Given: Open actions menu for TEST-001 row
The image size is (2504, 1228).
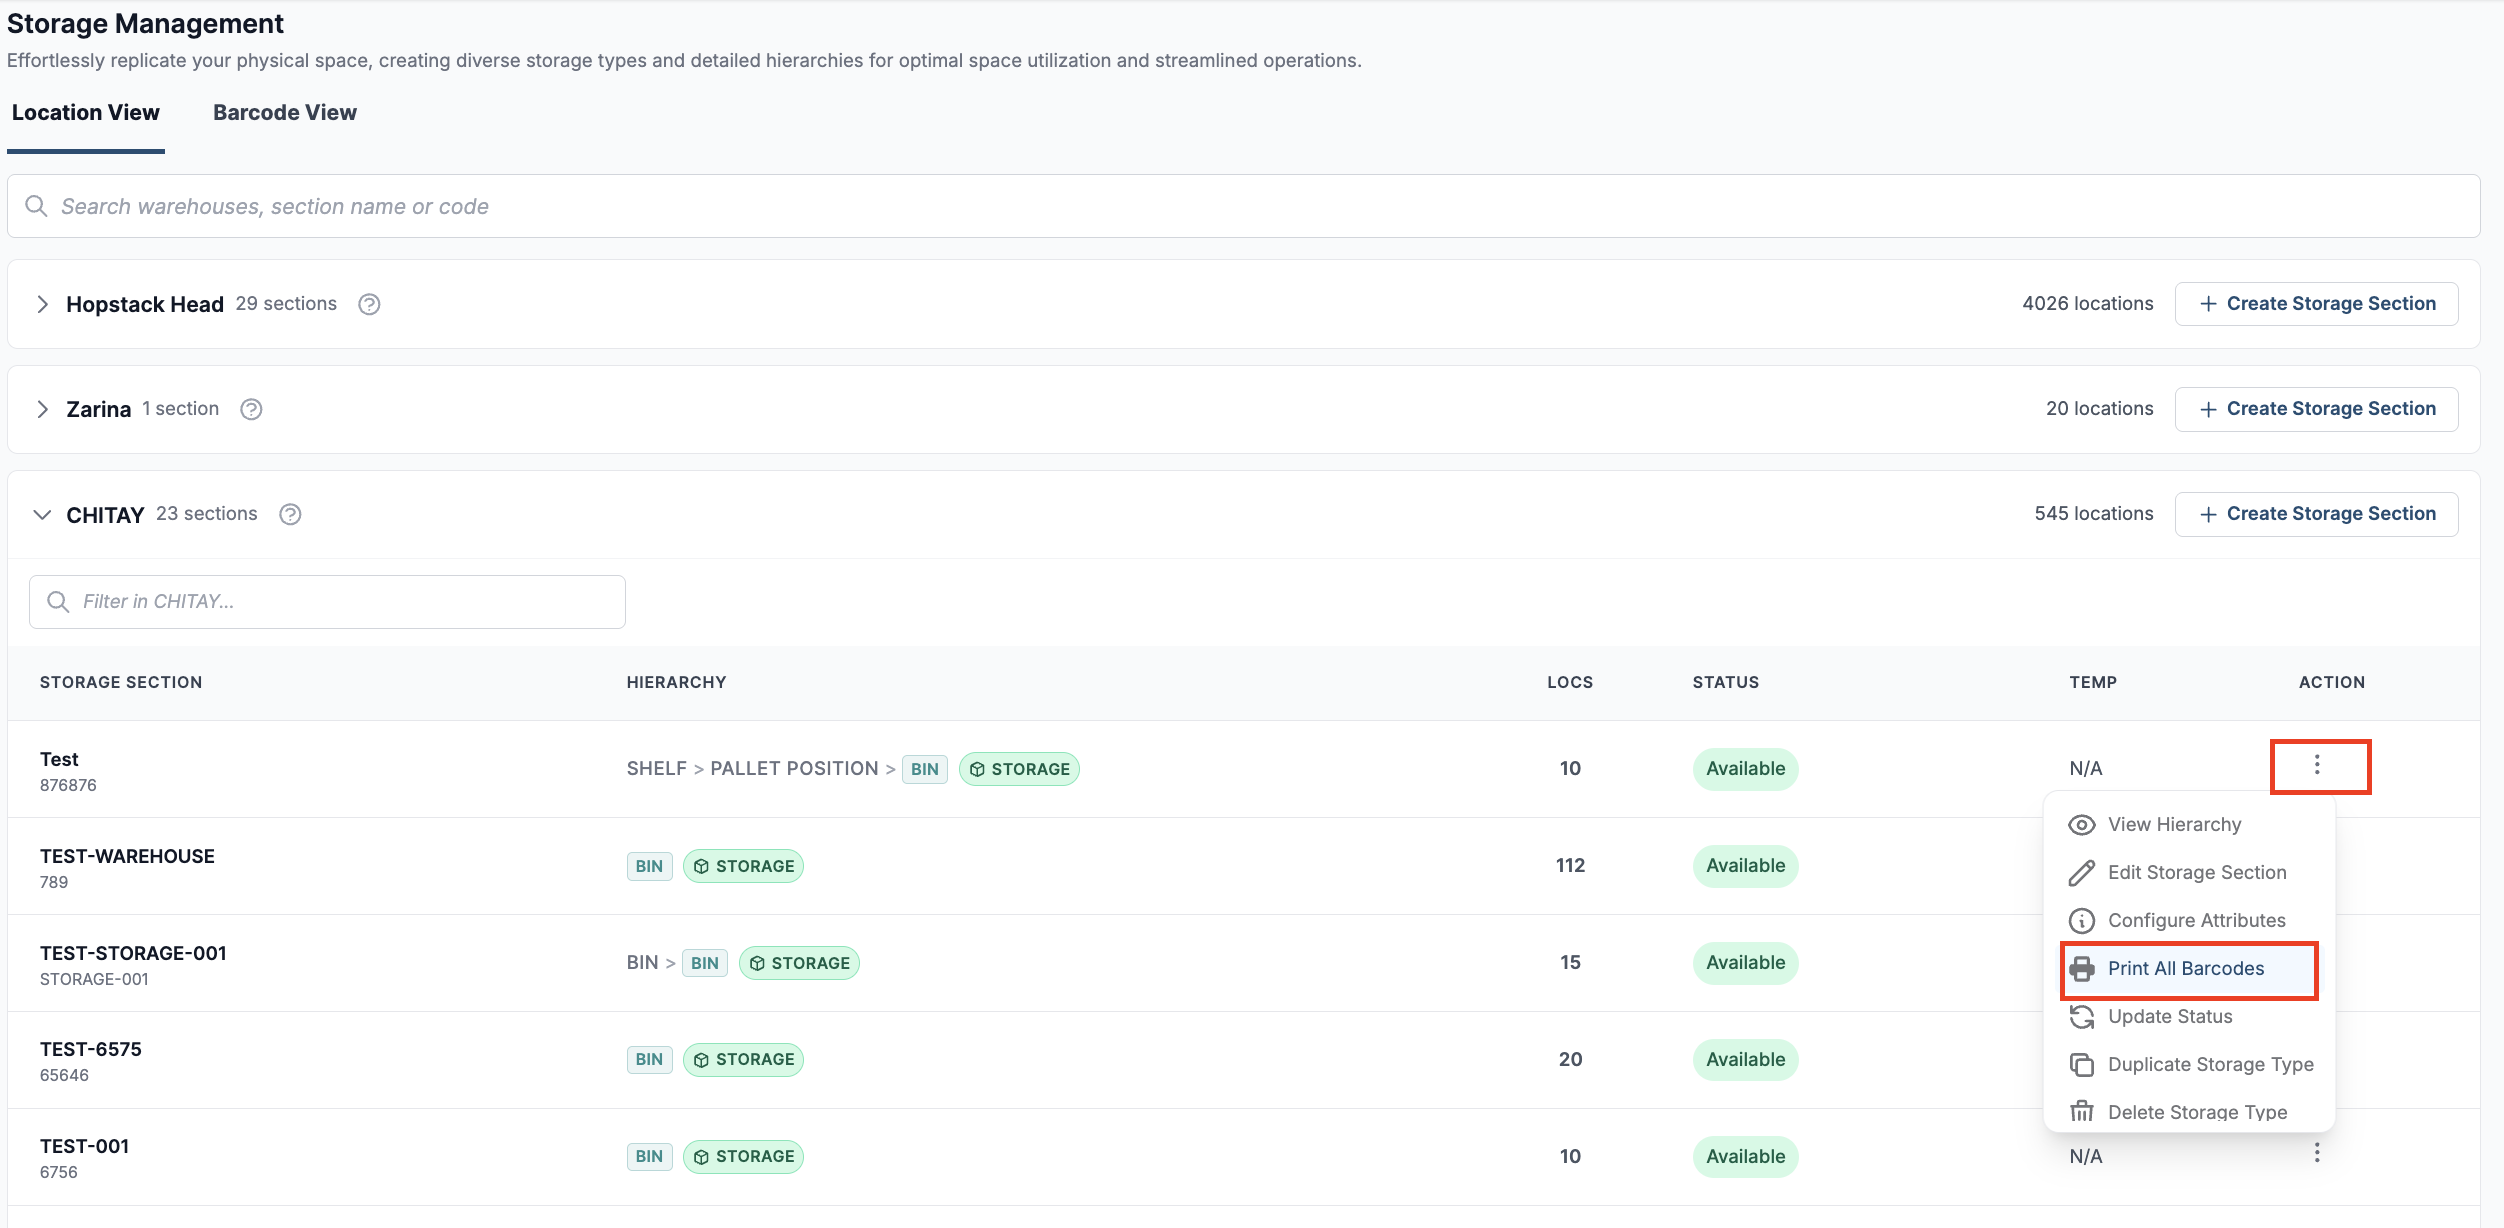Looking at the screenshot, I should (x=2317, y=1153).
